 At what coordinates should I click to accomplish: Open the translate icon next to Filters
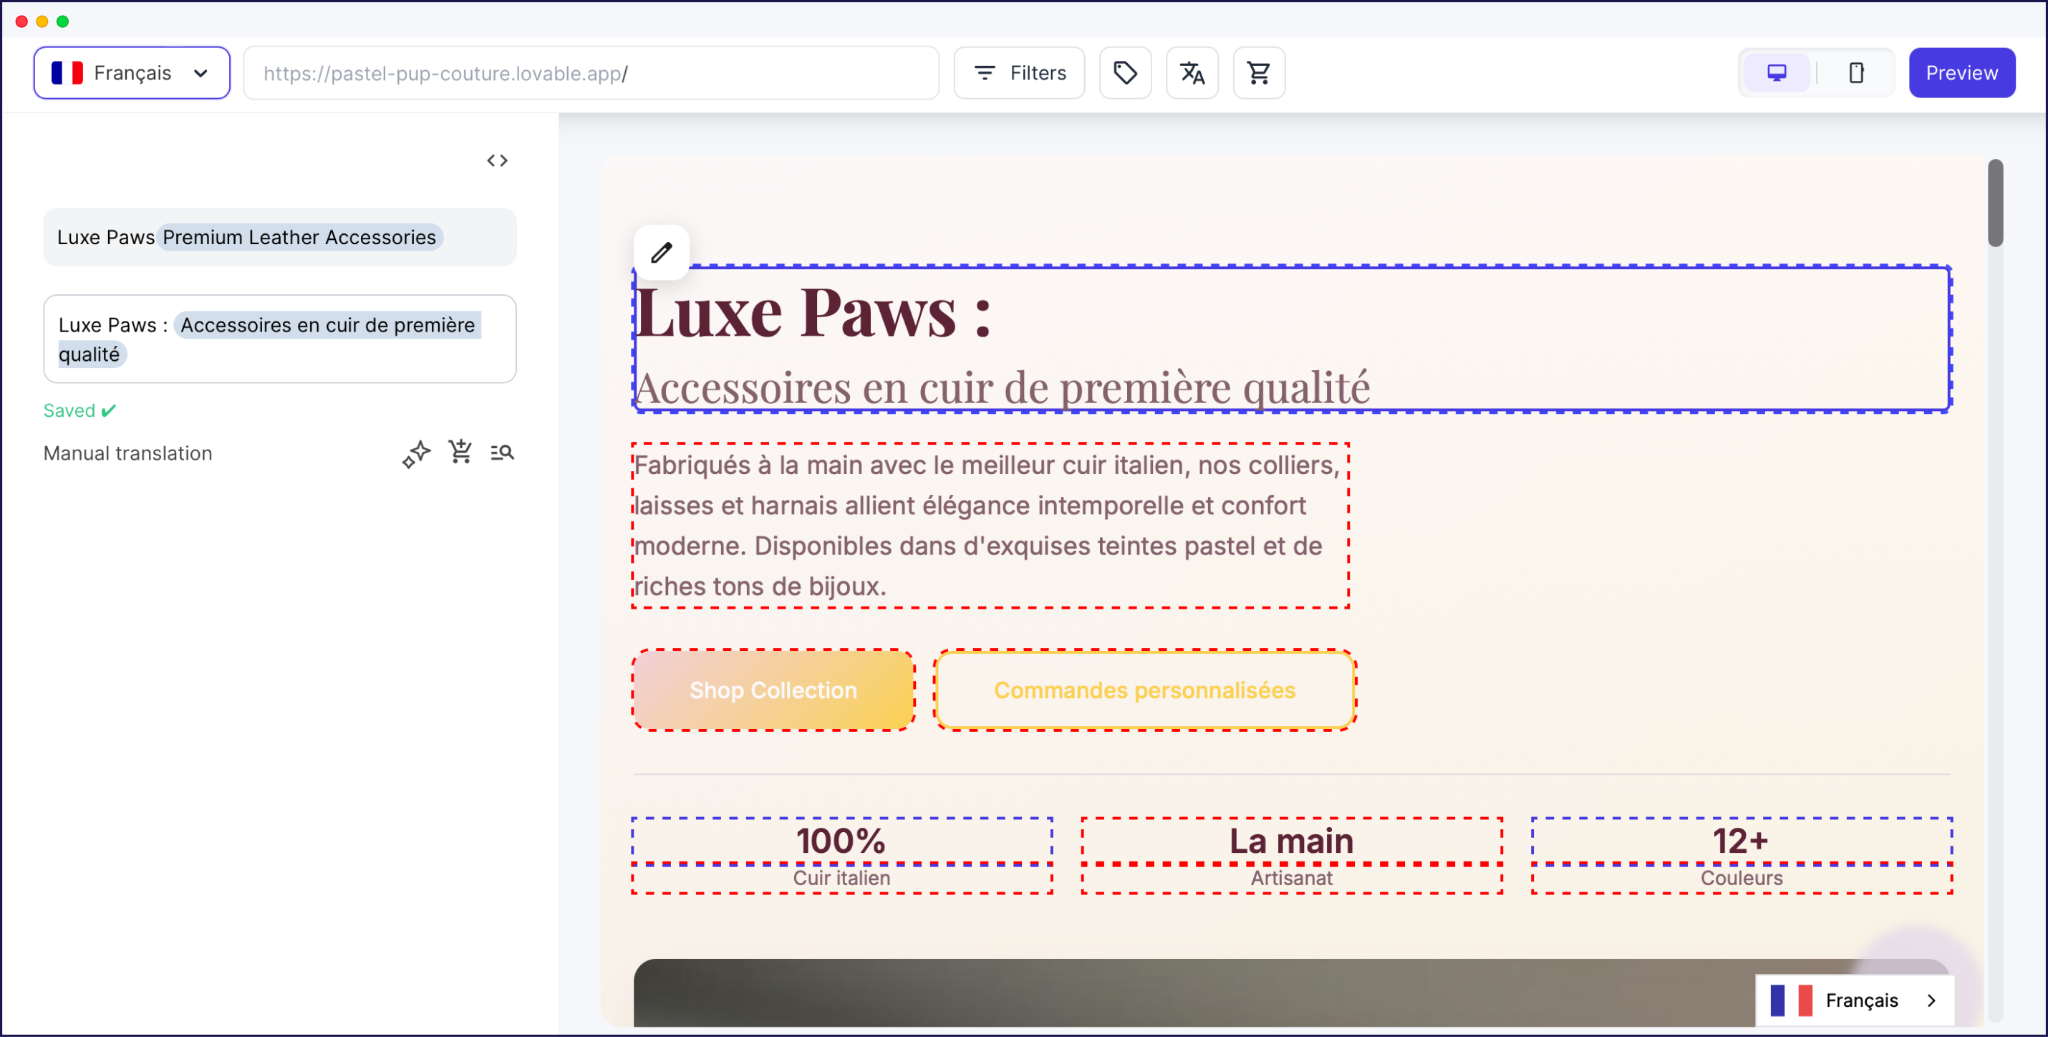coord(1191,72)
